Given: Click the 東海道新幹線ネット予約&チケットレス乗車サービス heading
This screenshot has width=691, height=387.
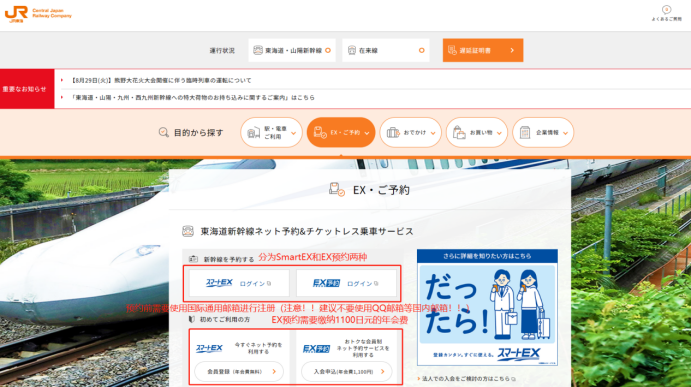Looking at the screenshot, I should pos(307,231).
